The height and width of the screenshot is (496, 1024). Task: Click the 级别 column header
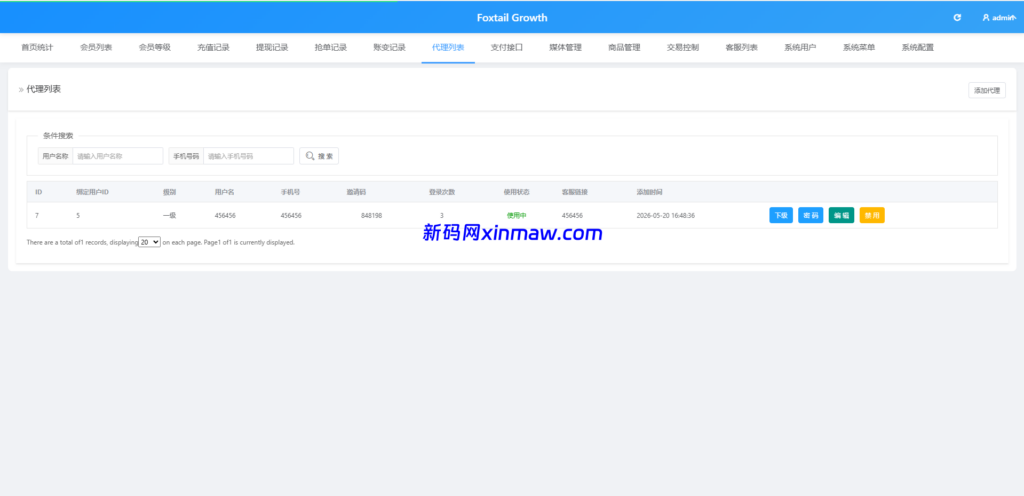pos(169,192)
